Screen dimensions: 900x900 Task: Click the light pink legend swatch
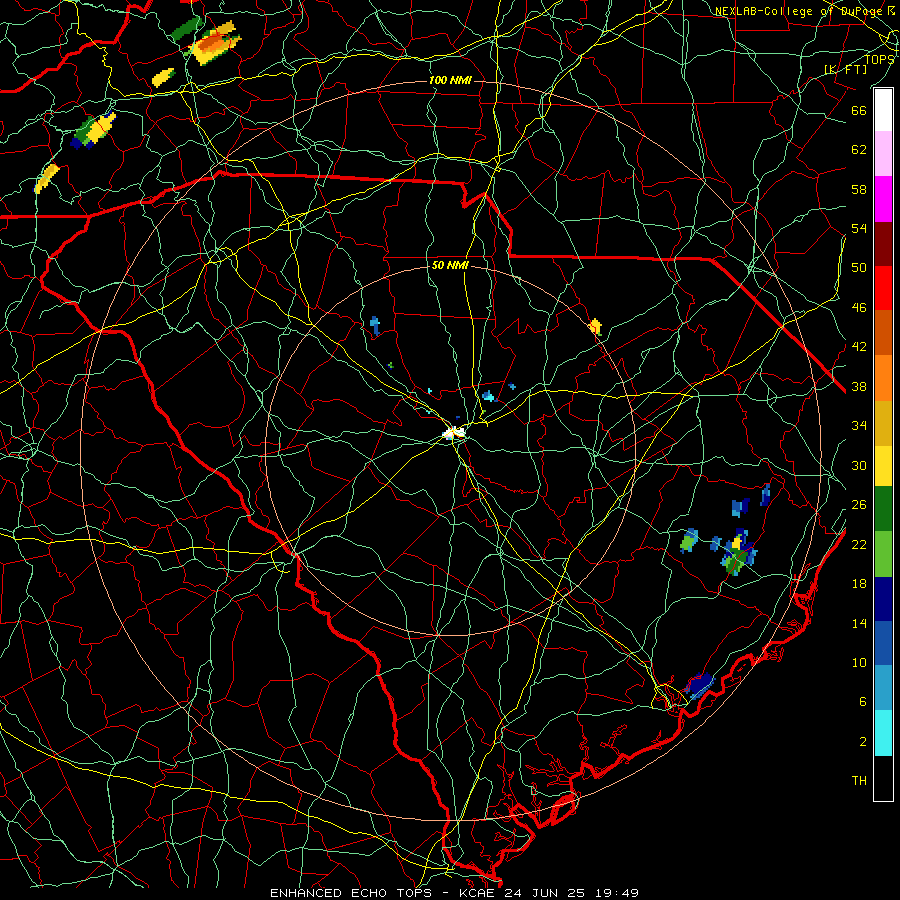coord(883,154)
